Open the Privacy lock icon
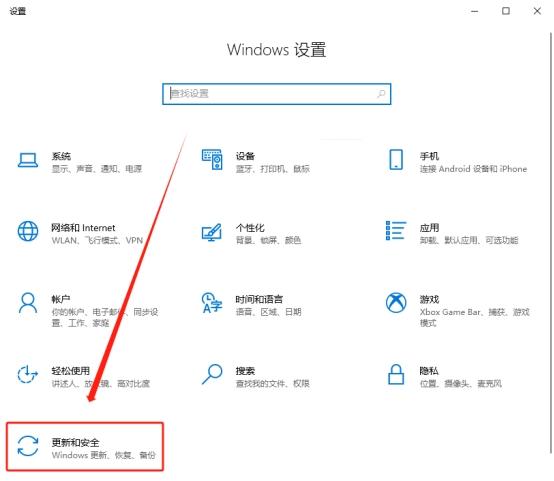The image size is (554, 481). pos(396,374)
